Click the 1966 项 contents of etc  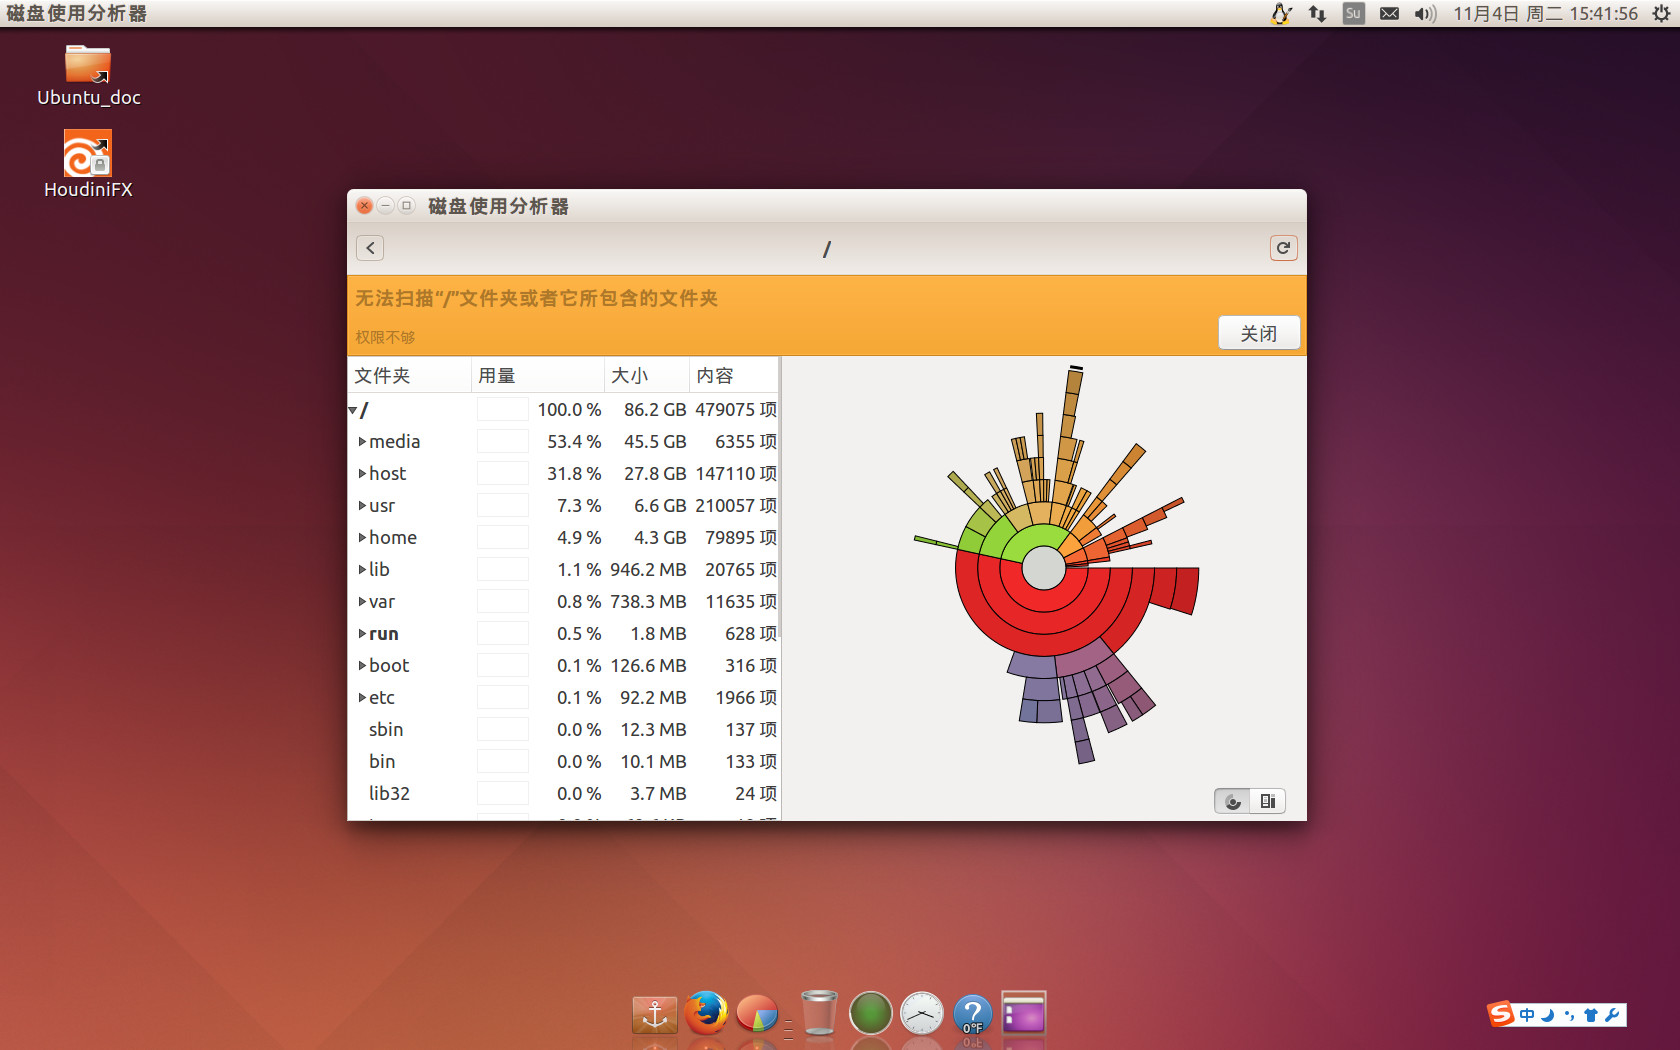pyautogui.click(x=746, y=698)
